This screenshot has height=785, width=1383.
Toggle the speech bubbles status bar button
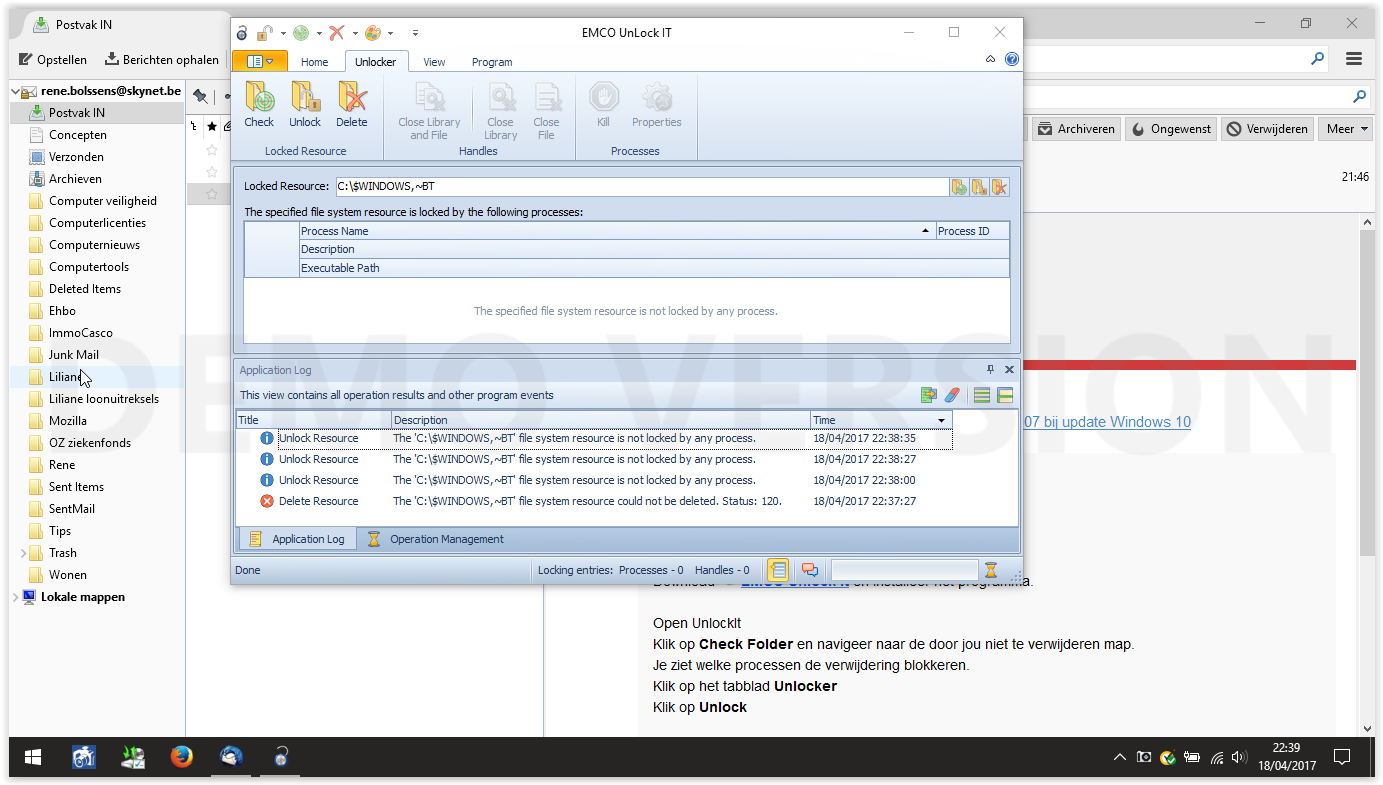point(810,570)
